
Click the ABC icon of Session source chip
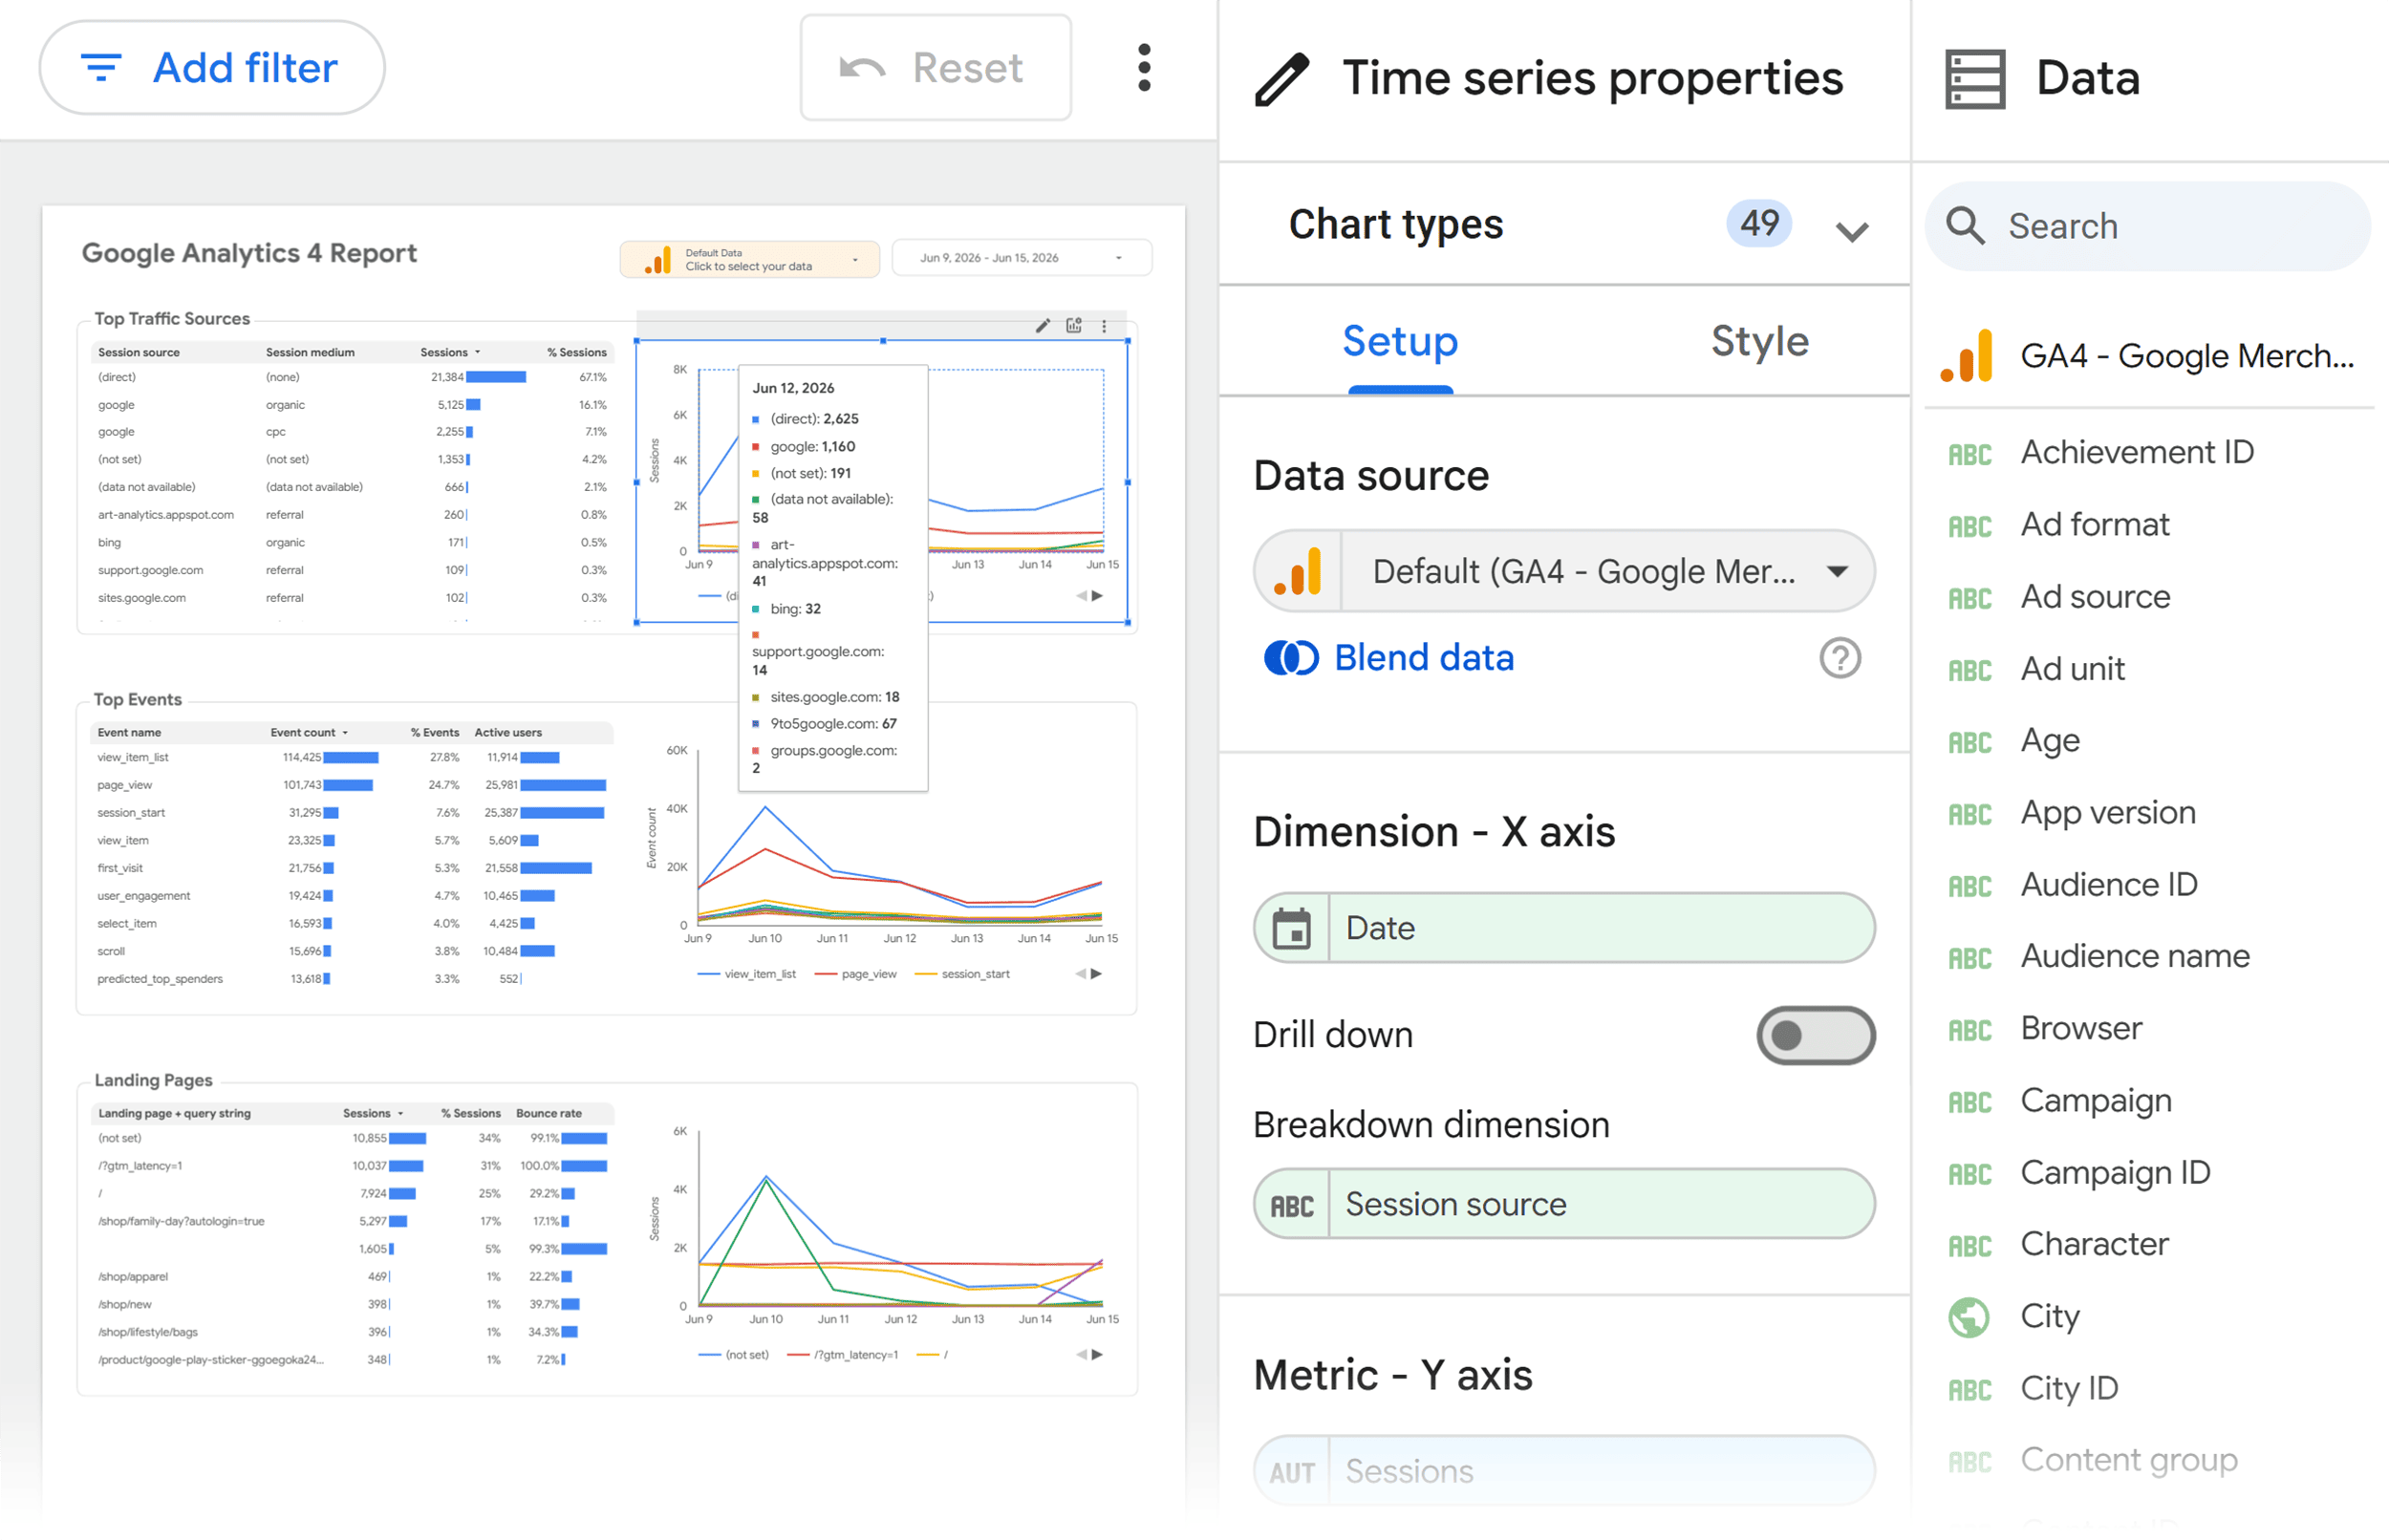point(1292,1206)
